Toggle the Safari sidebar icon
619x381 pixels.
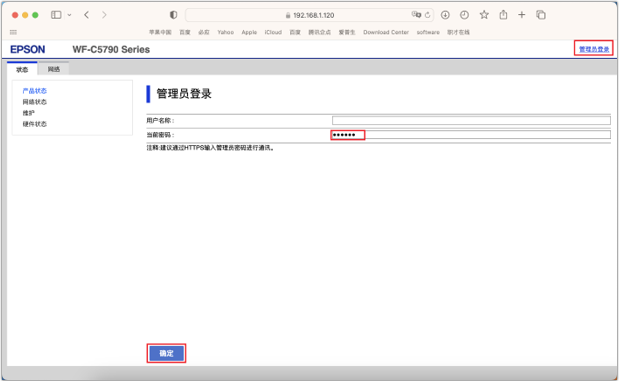[x=56, y=15]
